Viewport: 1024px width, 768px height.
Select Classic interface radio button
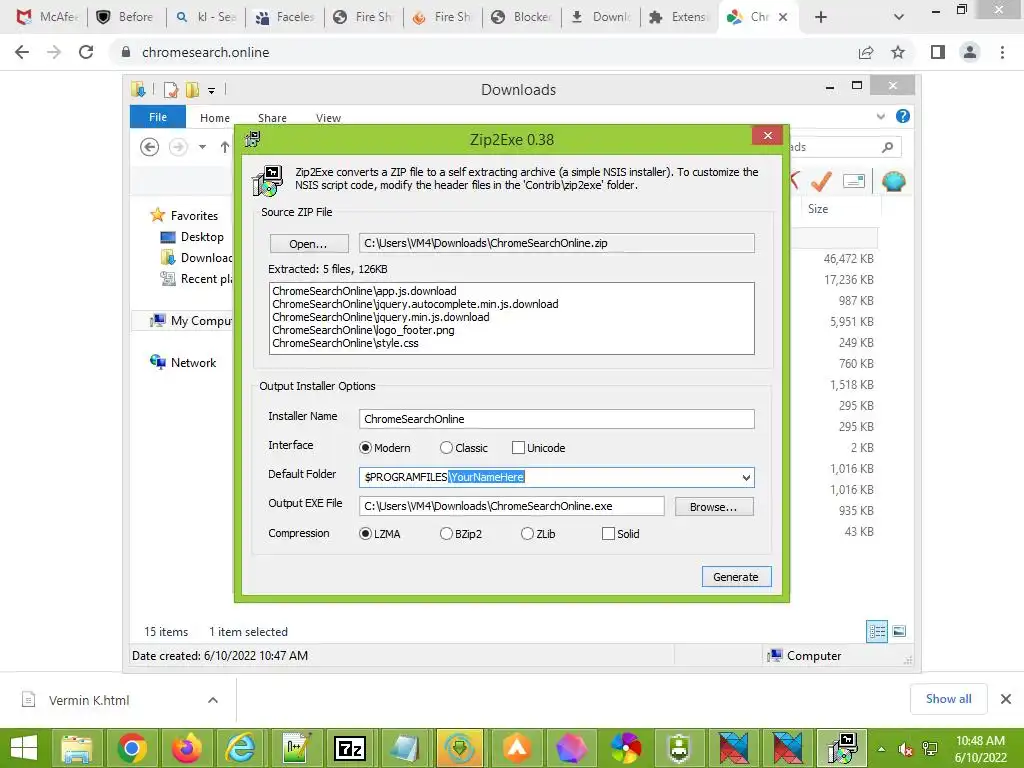446,447
